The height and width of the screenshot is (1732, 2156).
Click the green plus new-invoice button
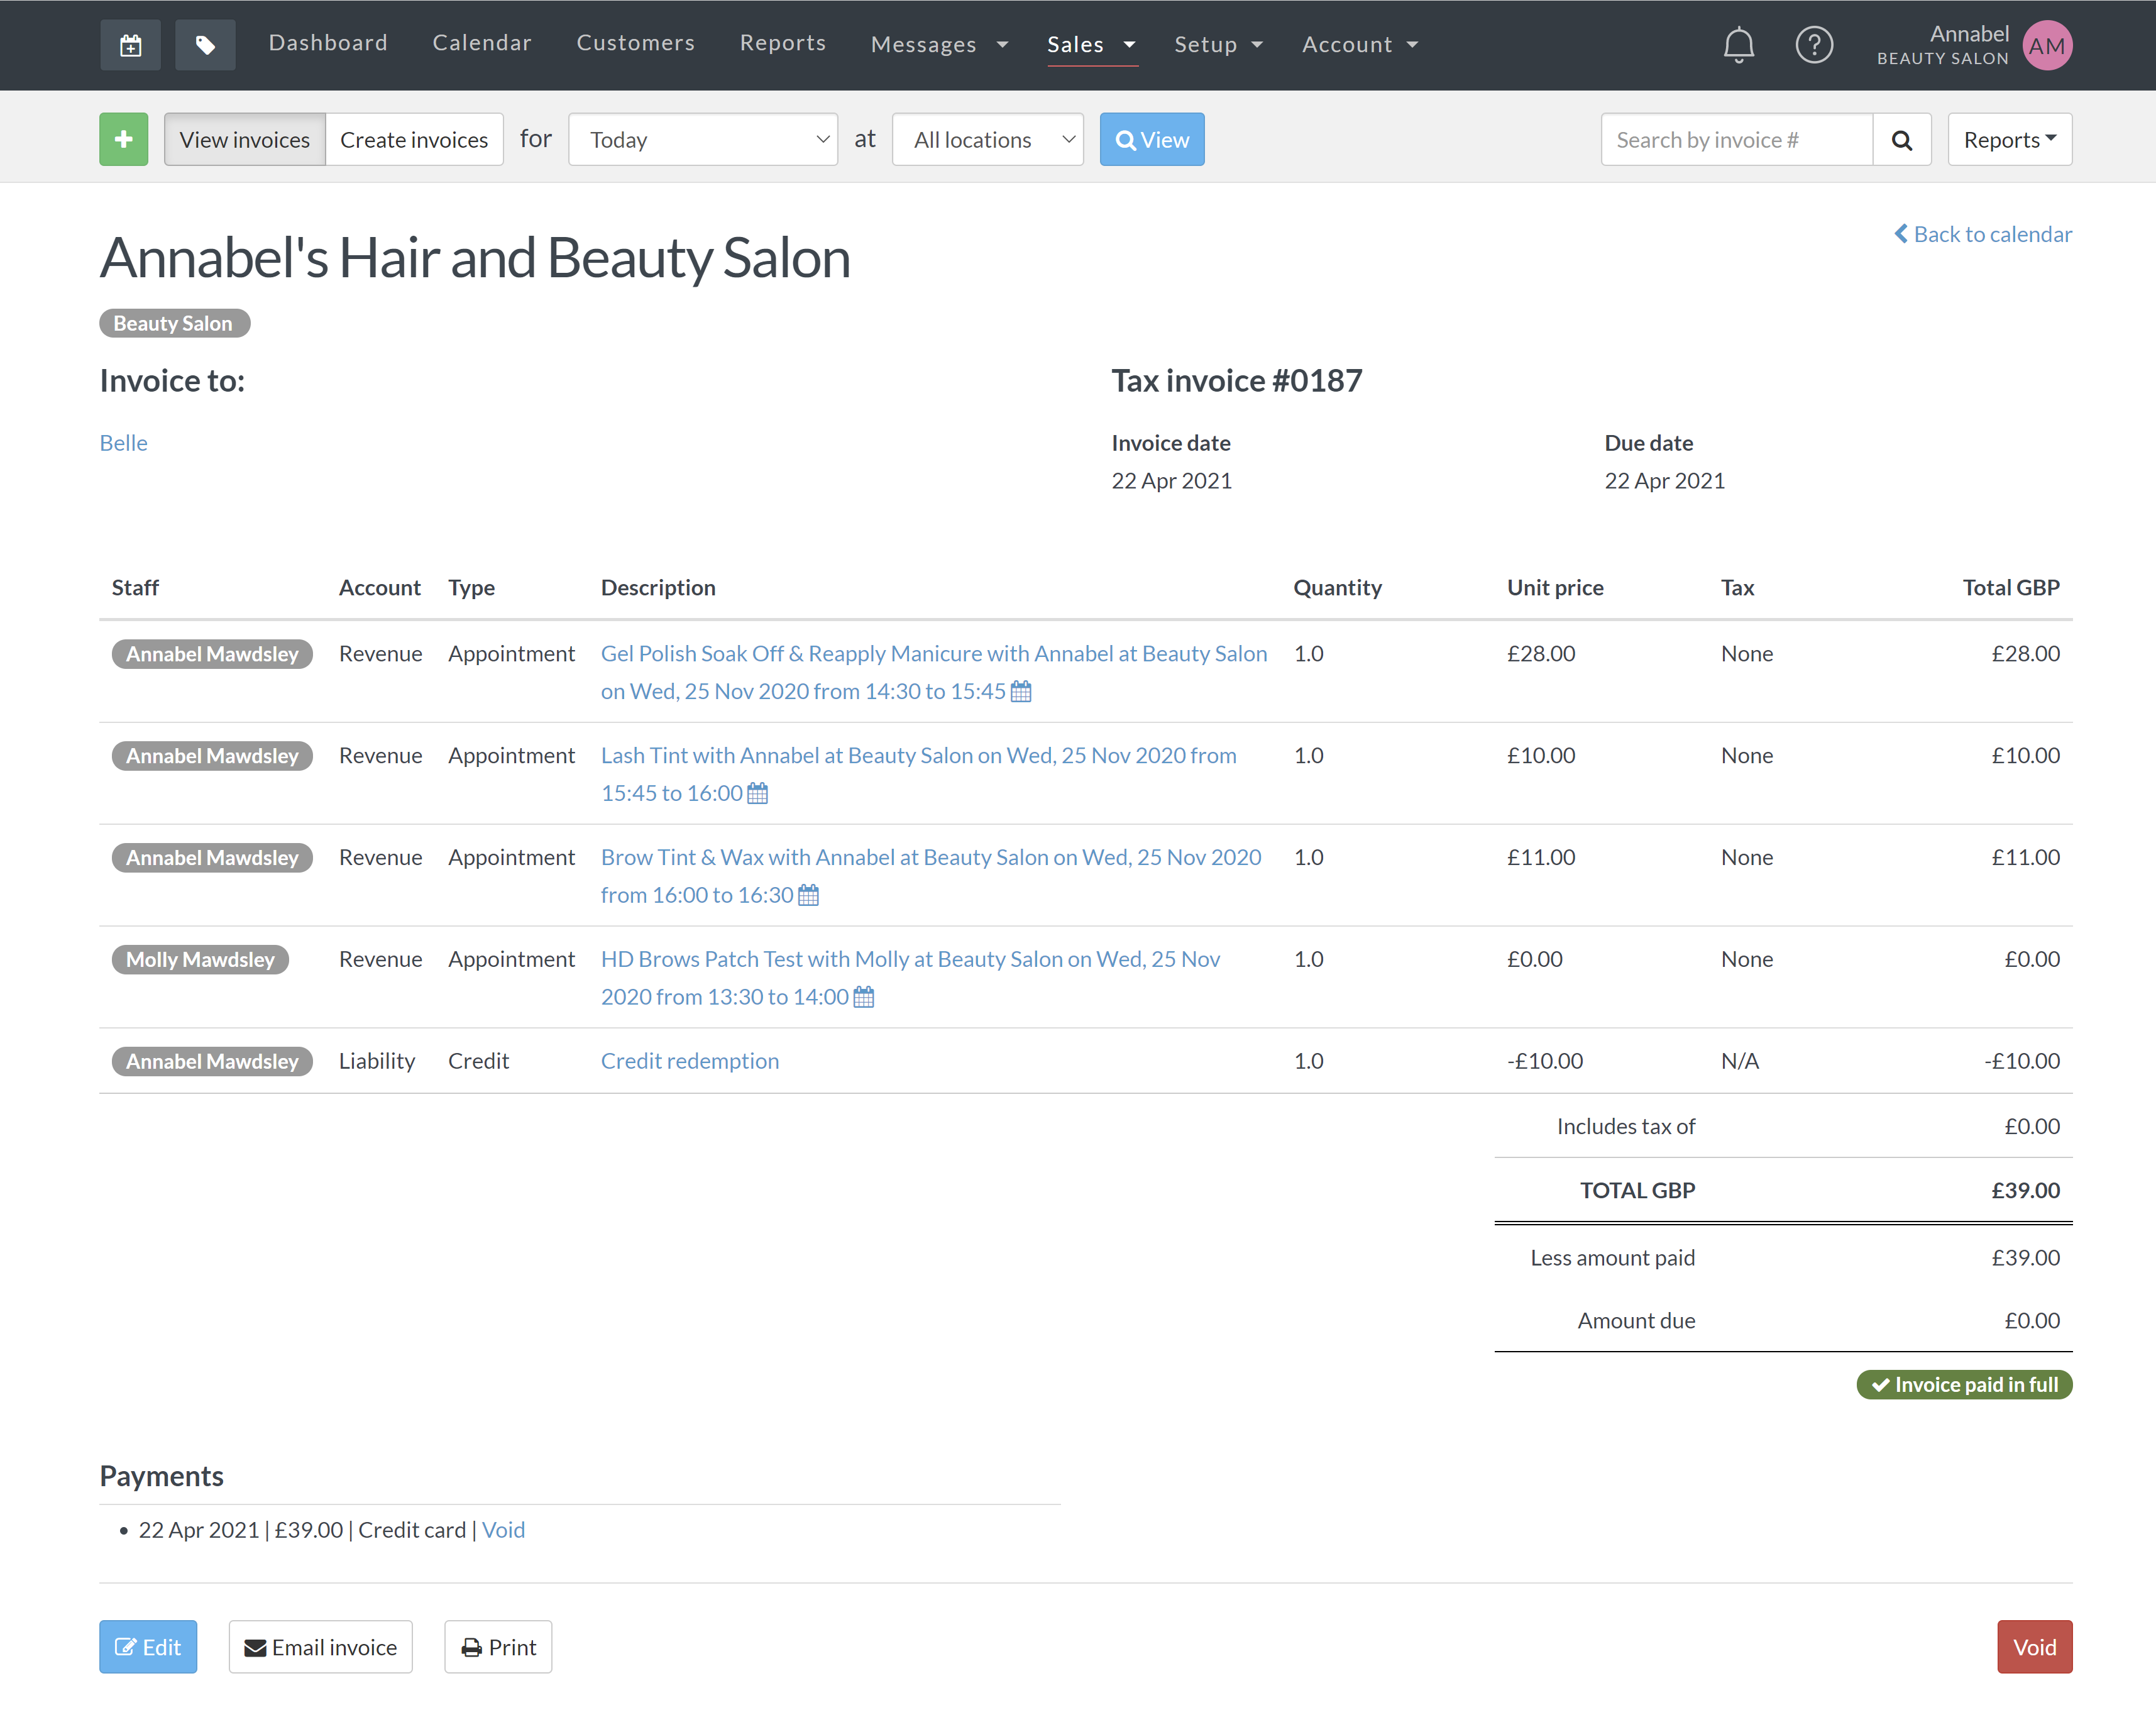124,139
